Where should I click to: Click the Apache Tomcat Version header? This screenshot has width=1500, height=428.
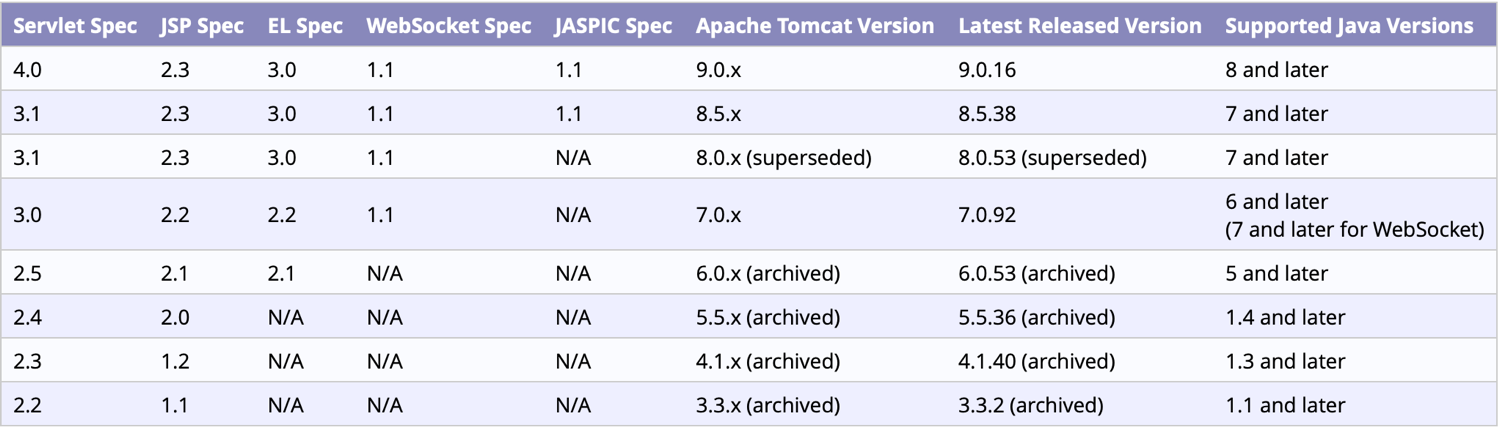click(815, 26)
